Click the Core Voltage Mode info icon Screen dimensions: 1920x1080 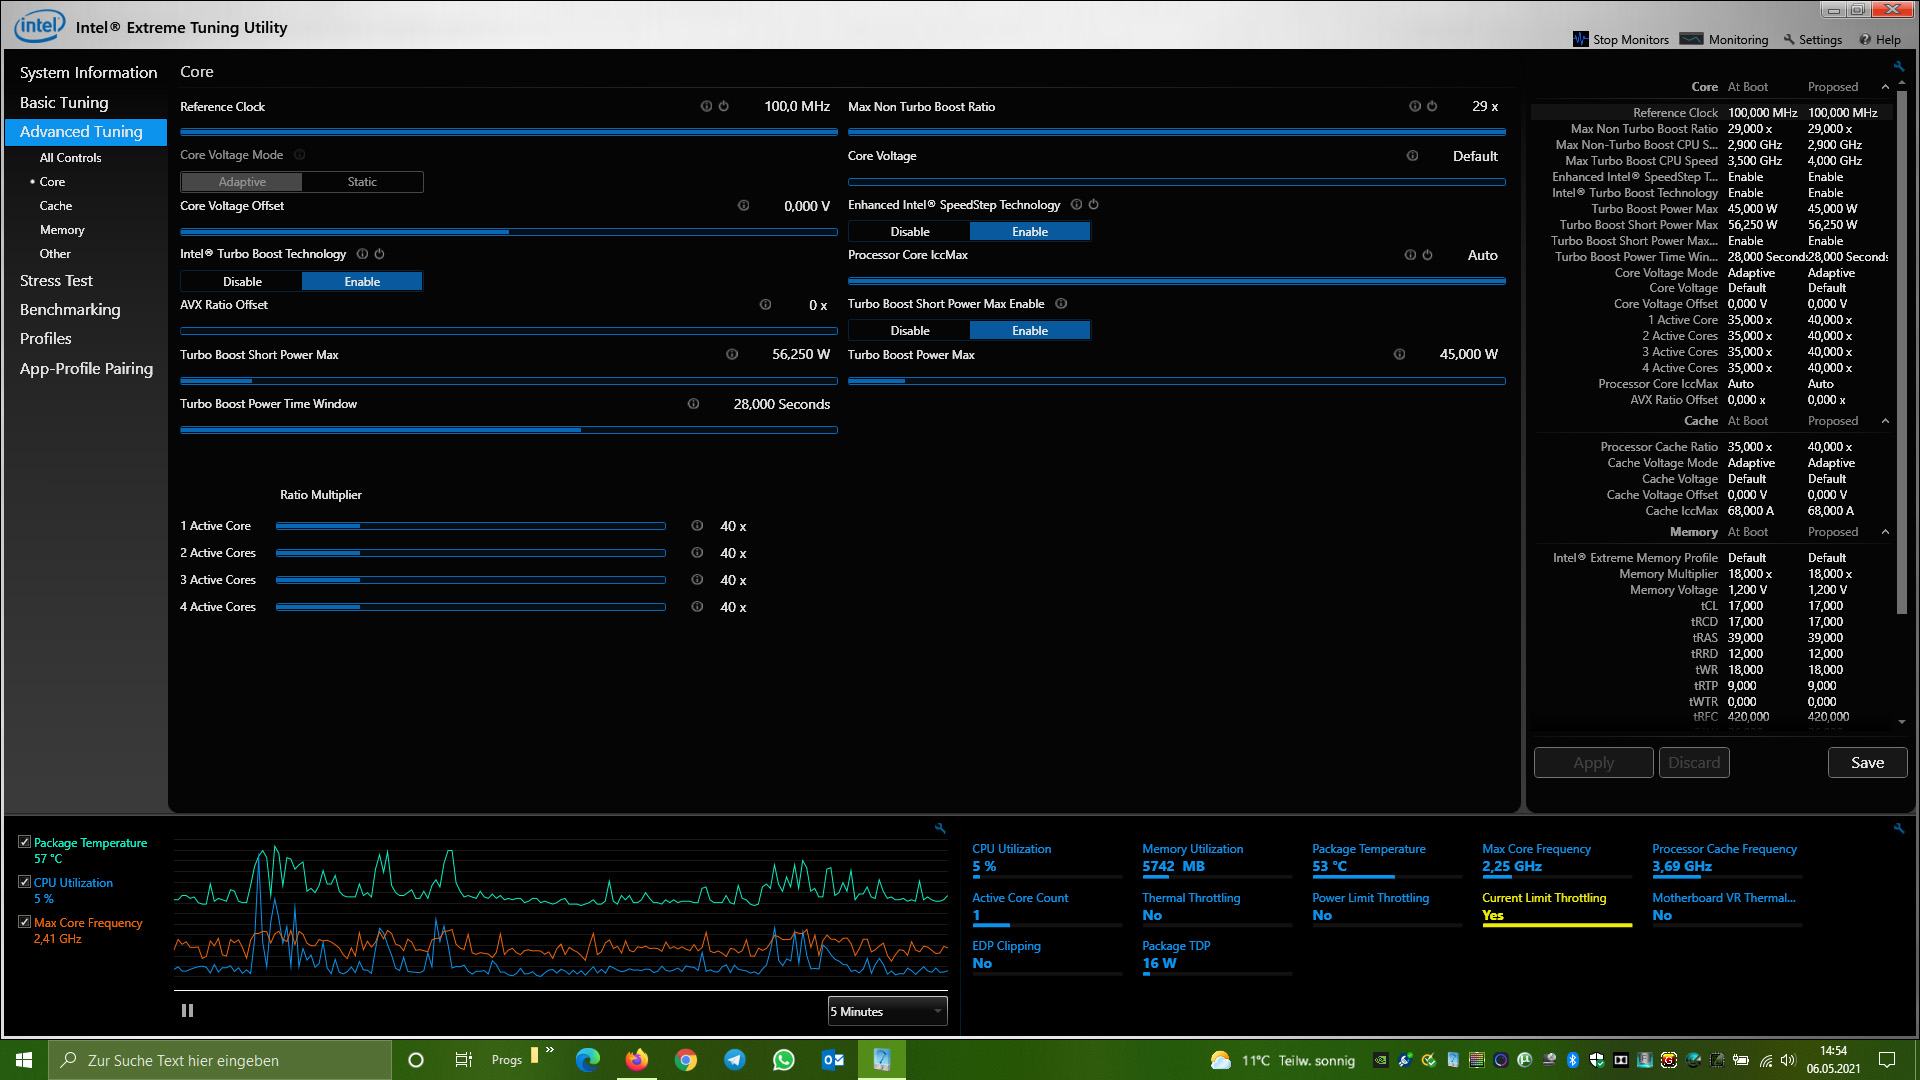click(299, 155)
